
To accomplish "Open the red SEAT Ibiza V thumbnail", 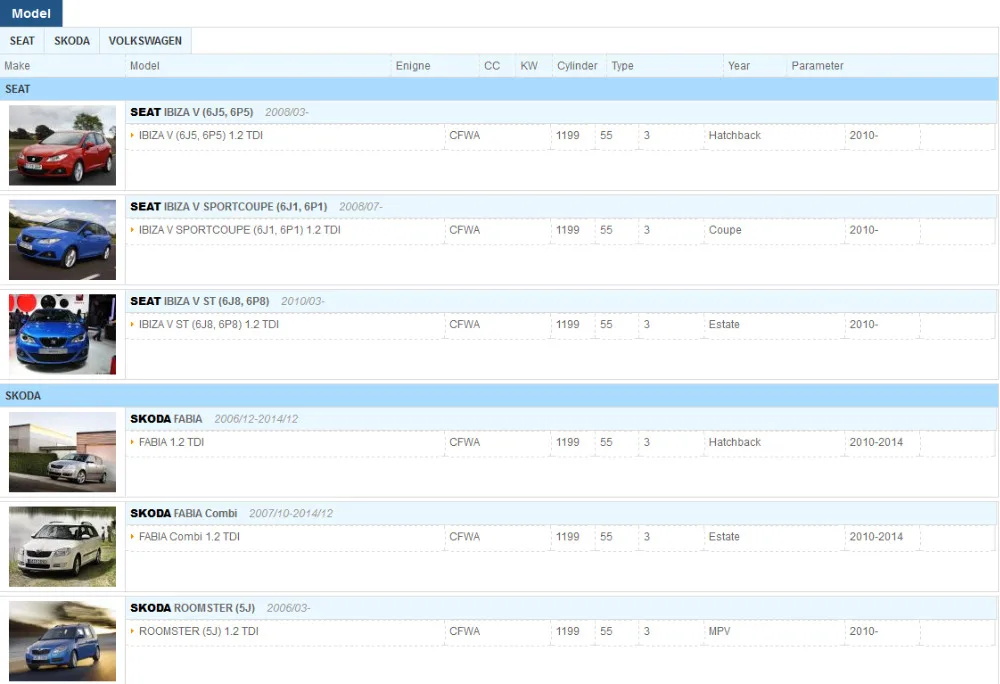I will pyautogui.click(x=62, y=145).
